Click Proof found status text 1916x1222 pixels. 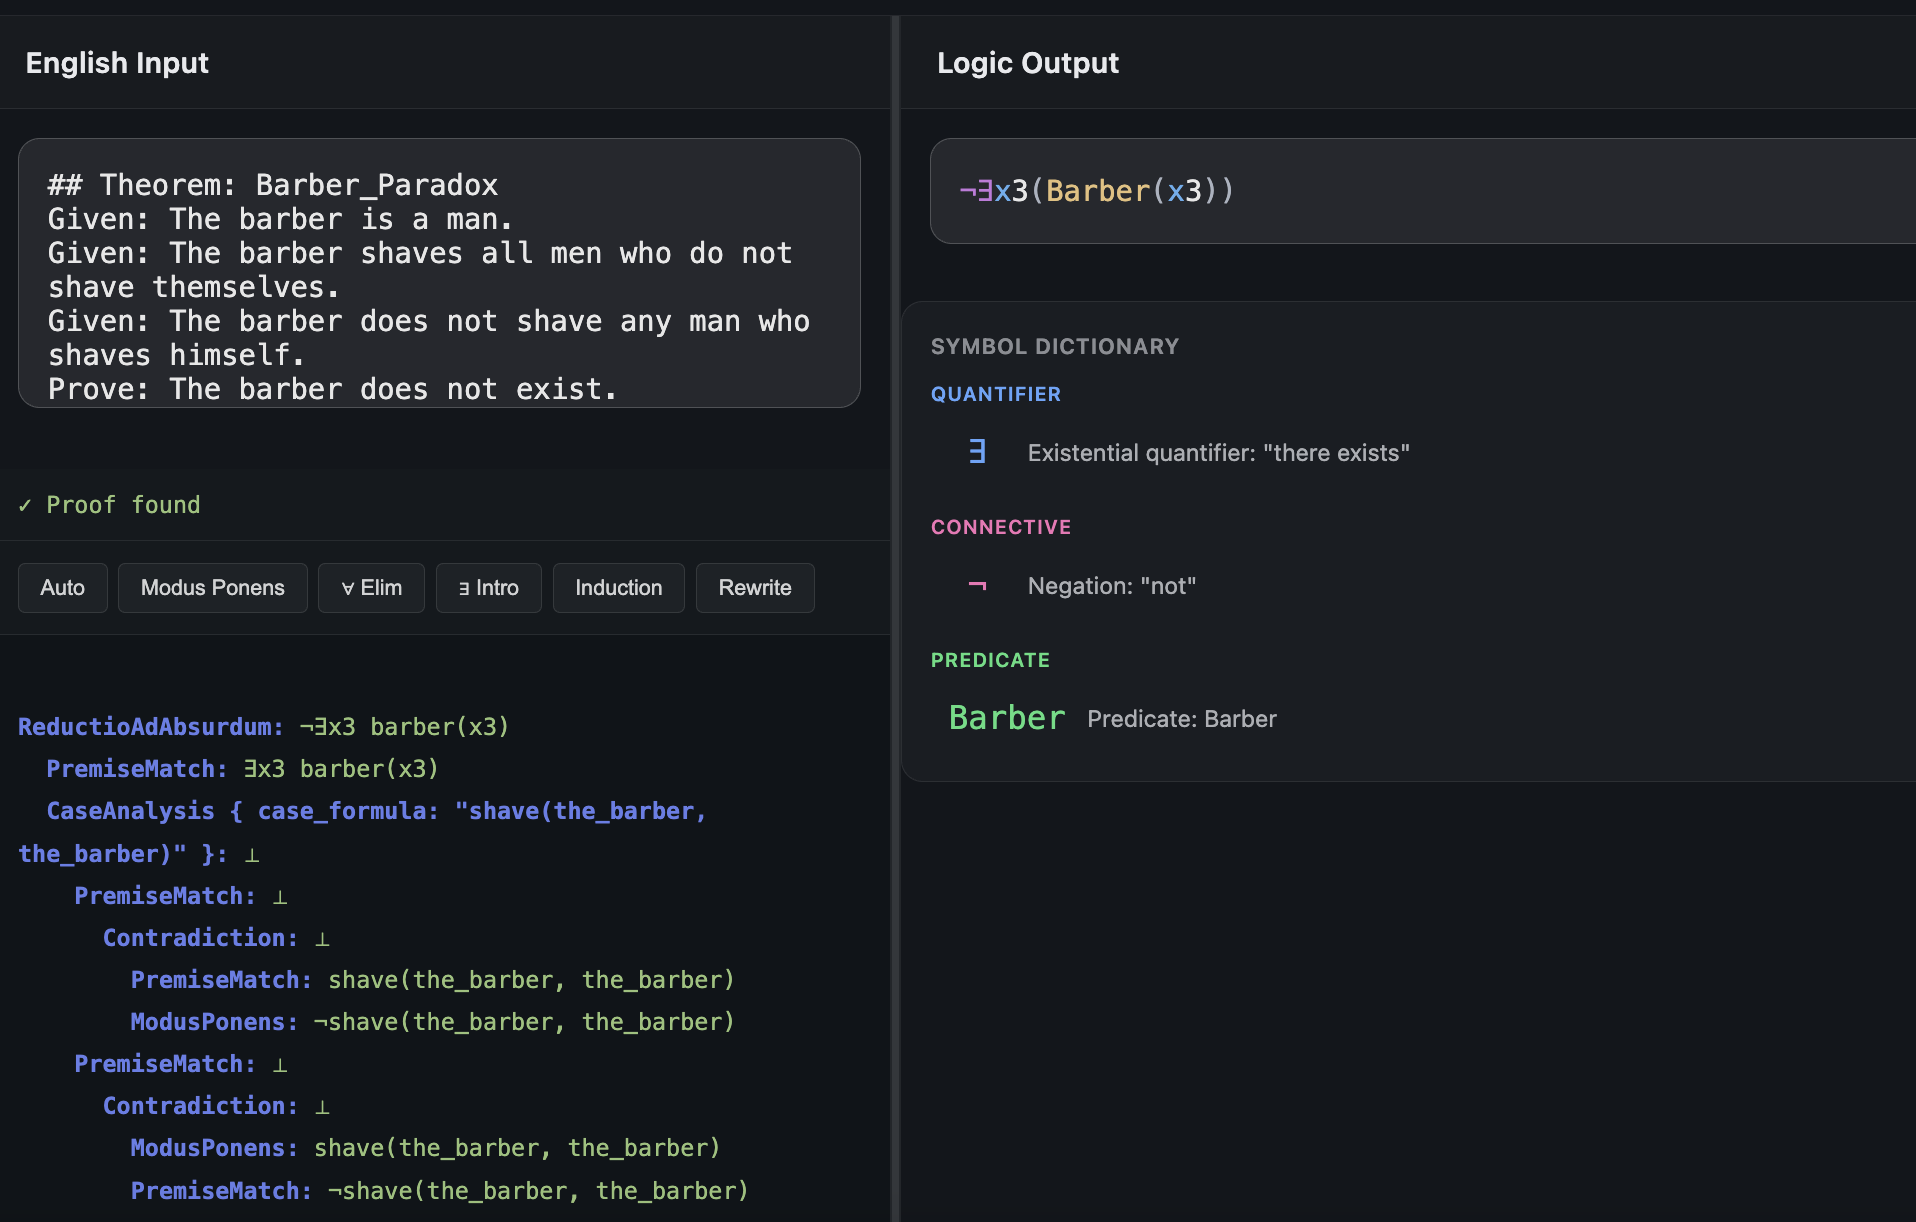122,505
